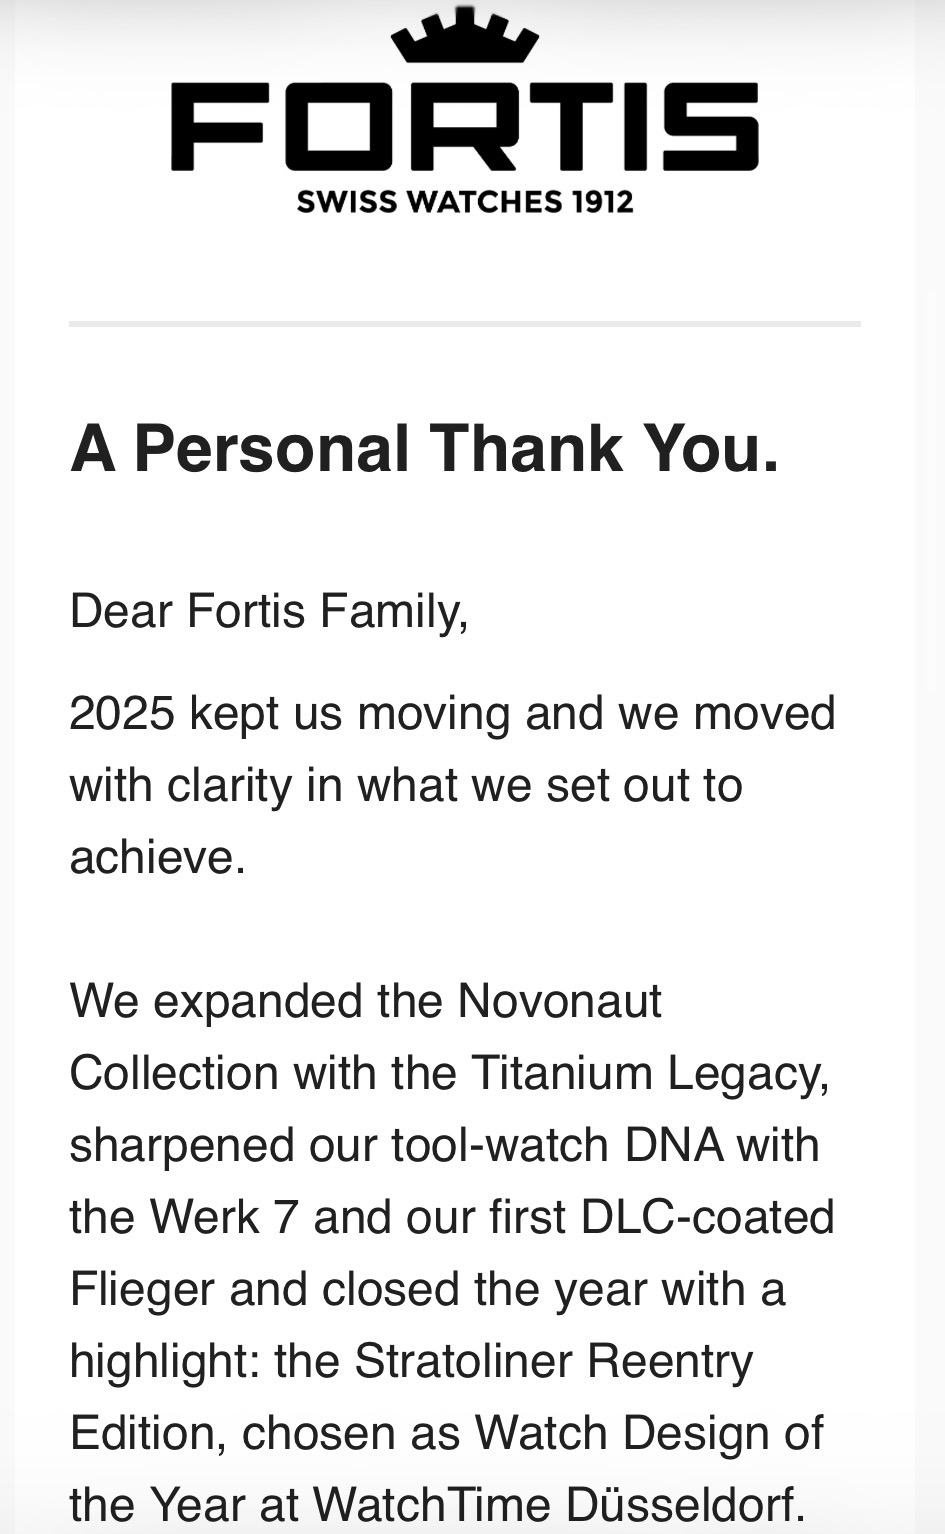The height and width of the screenshot is (1534, 945).
Task: Click the "A Personal Thank You." heading
Action: click(x=424, y=448)
